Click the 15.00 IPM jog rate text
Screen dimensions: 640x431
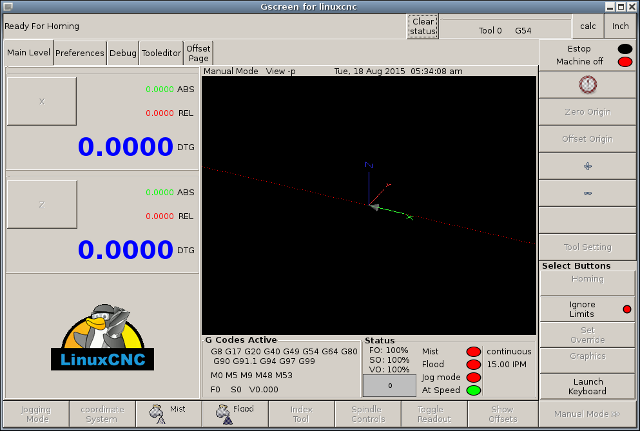(507, 364)
